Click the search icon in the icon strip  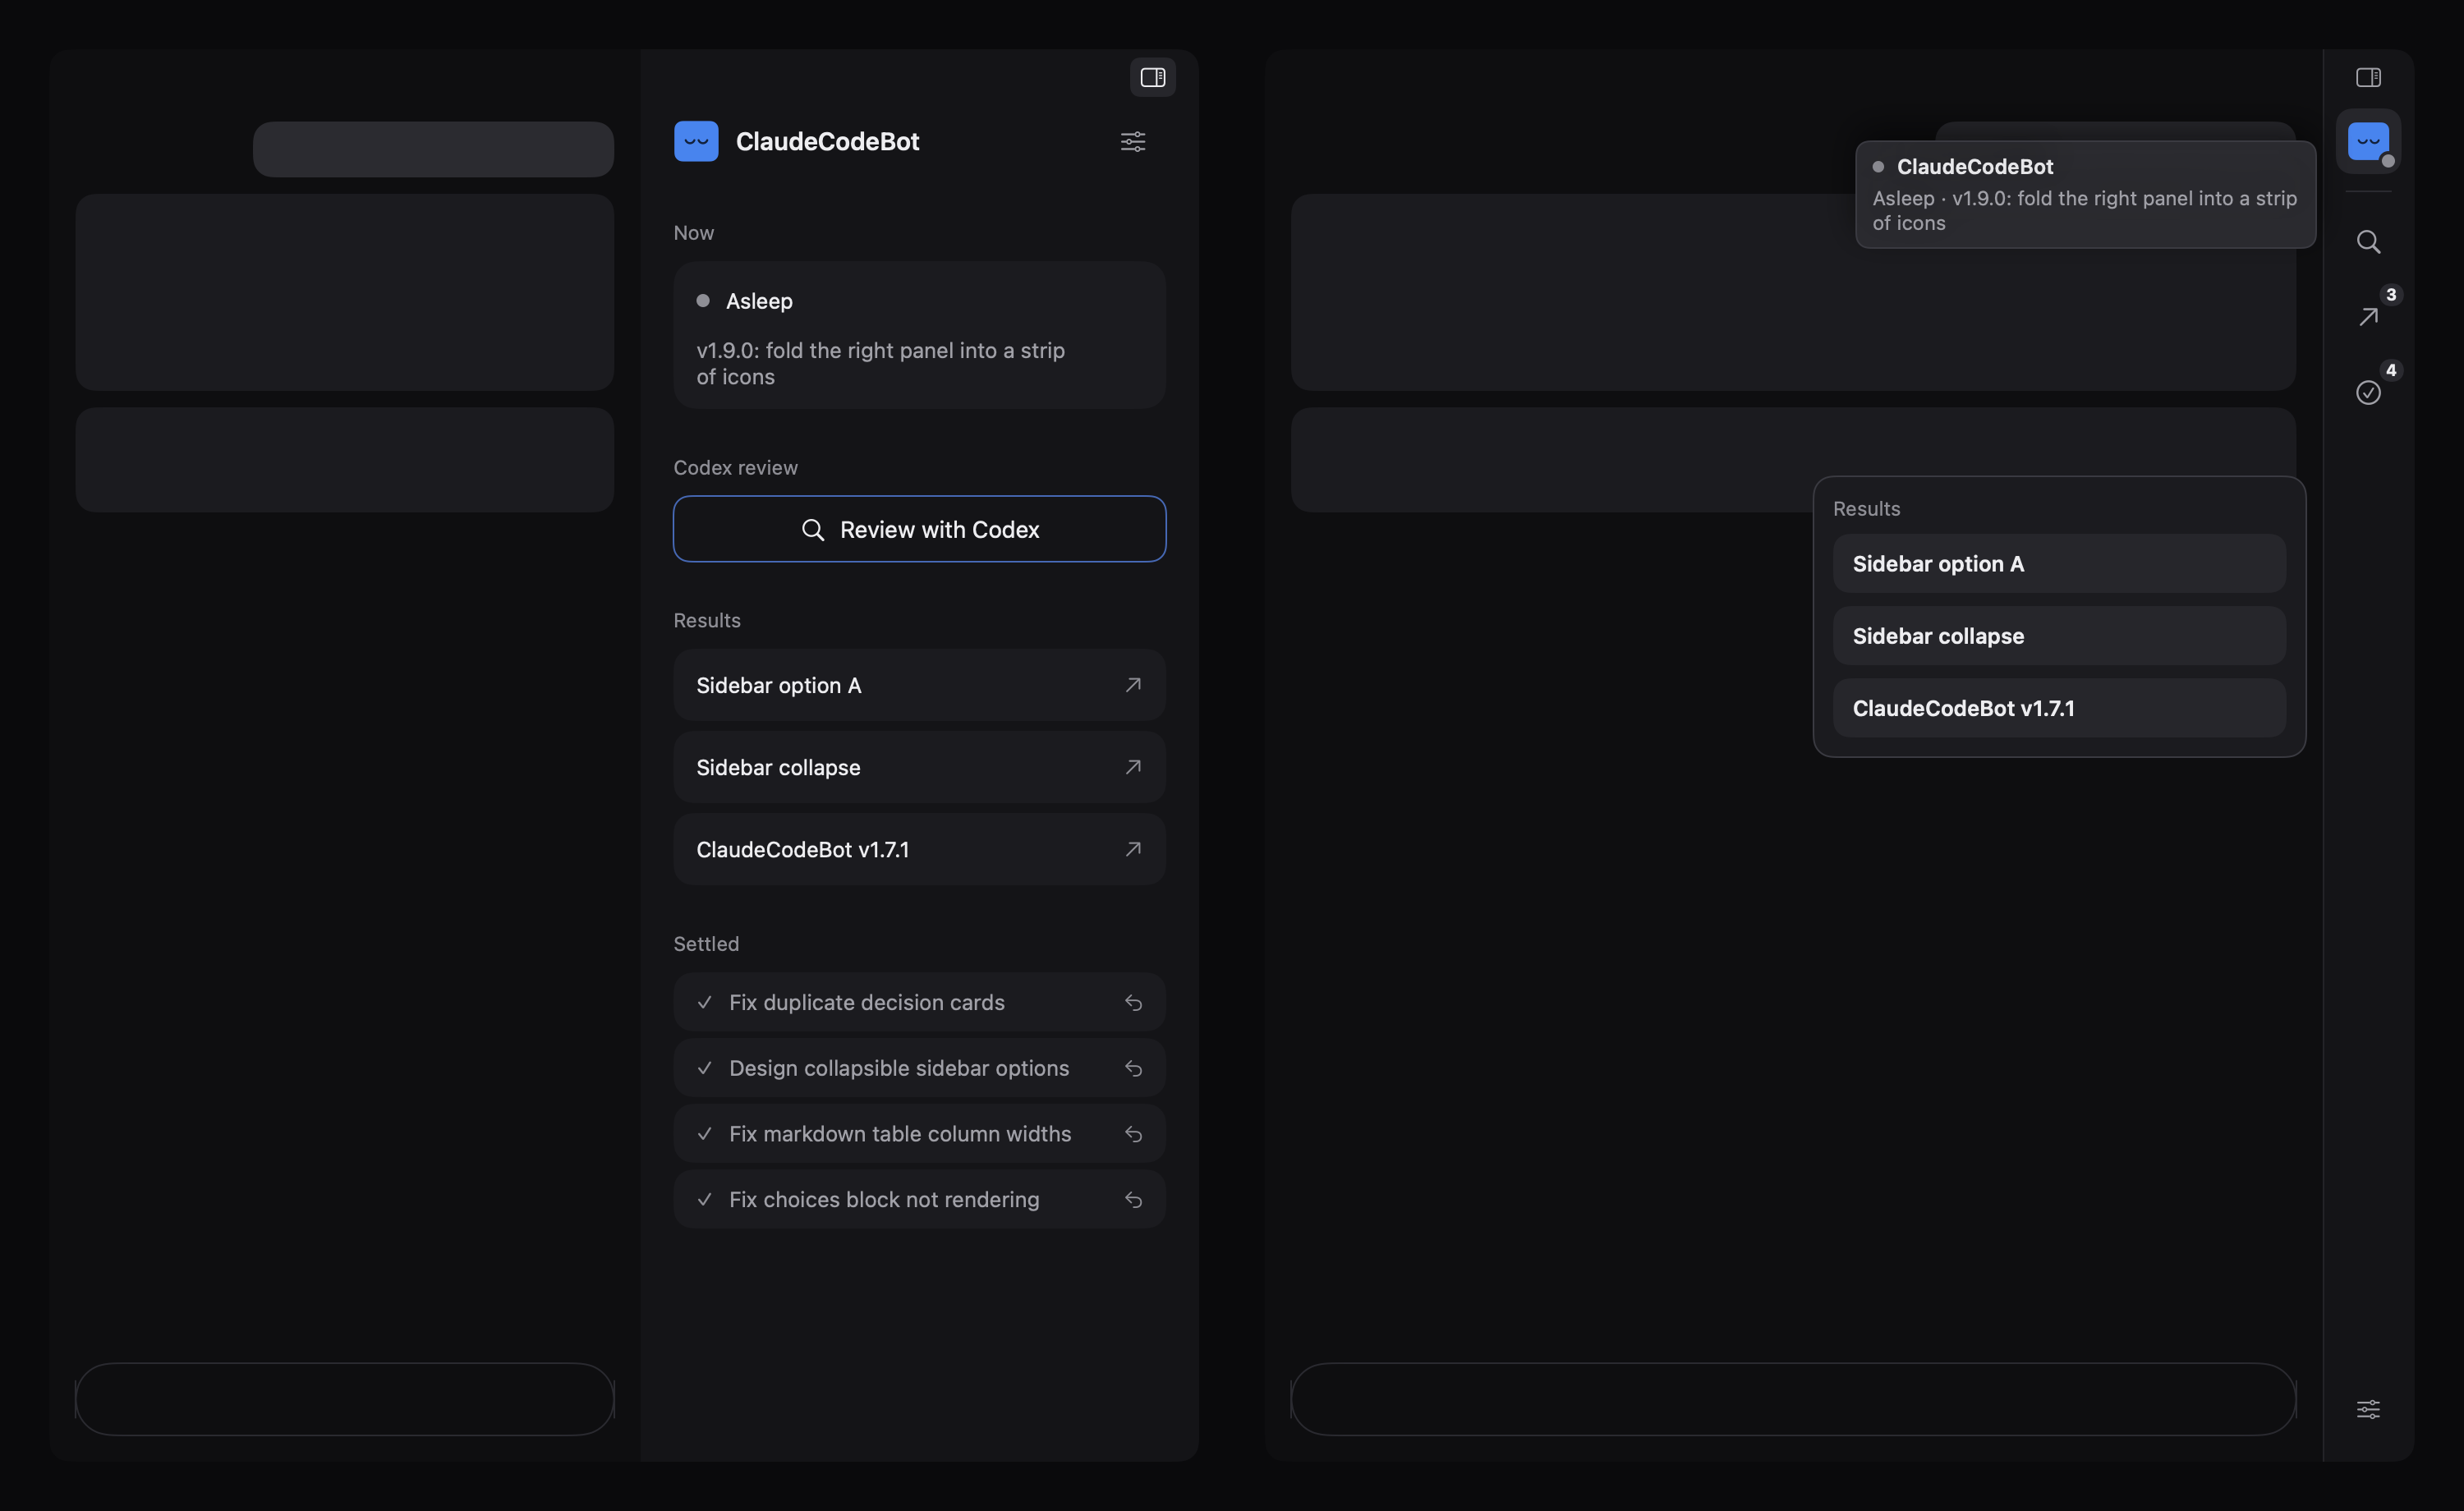pyautogui.click(x=2368, y=242)
